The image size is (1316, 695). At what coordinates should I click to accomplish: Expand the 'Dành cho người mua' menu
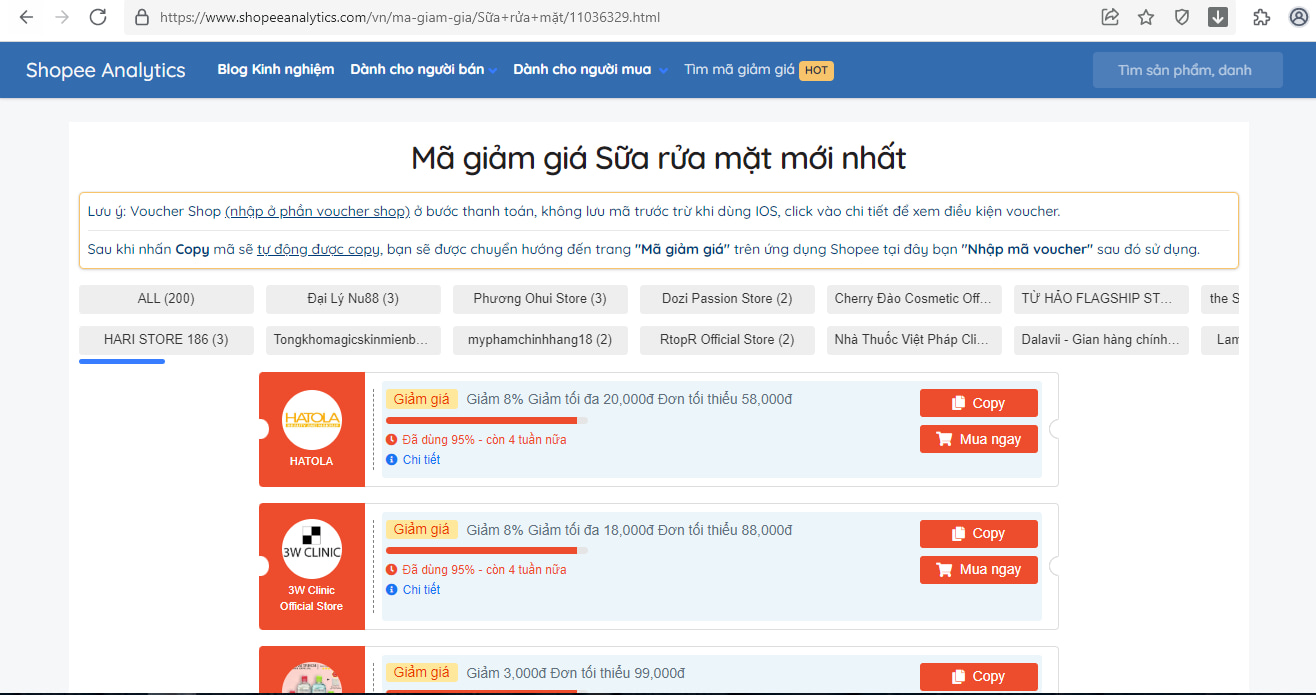pyautogui.click(x=590, y=70)
